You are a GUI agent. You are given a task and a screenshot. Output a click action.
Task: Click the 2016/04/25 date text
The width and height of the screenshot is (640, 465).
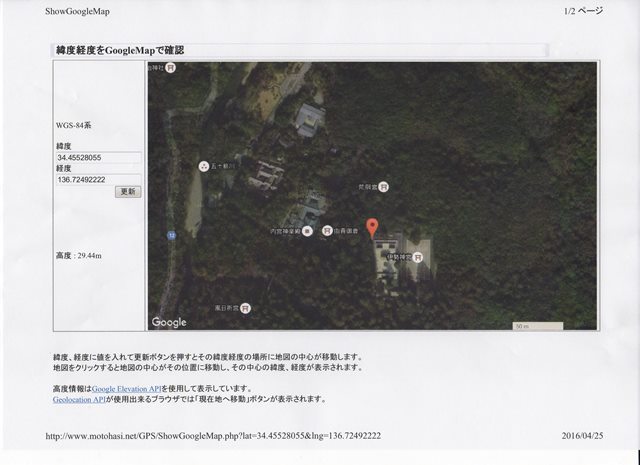pos(582,436)
